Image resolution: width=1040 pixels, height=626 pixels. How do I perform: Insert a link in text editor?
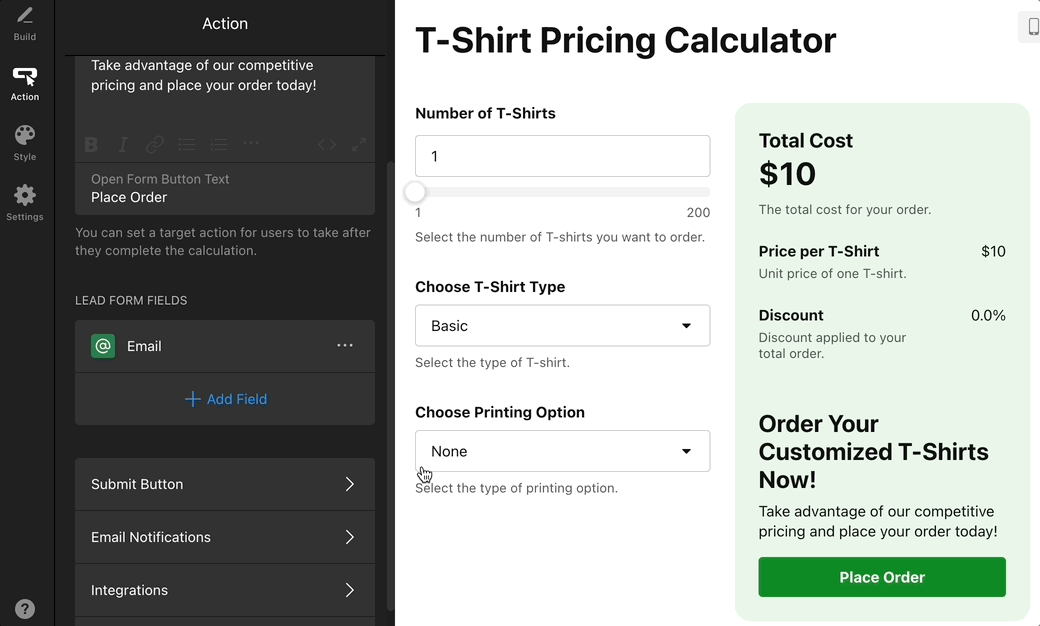pos(155,145)
